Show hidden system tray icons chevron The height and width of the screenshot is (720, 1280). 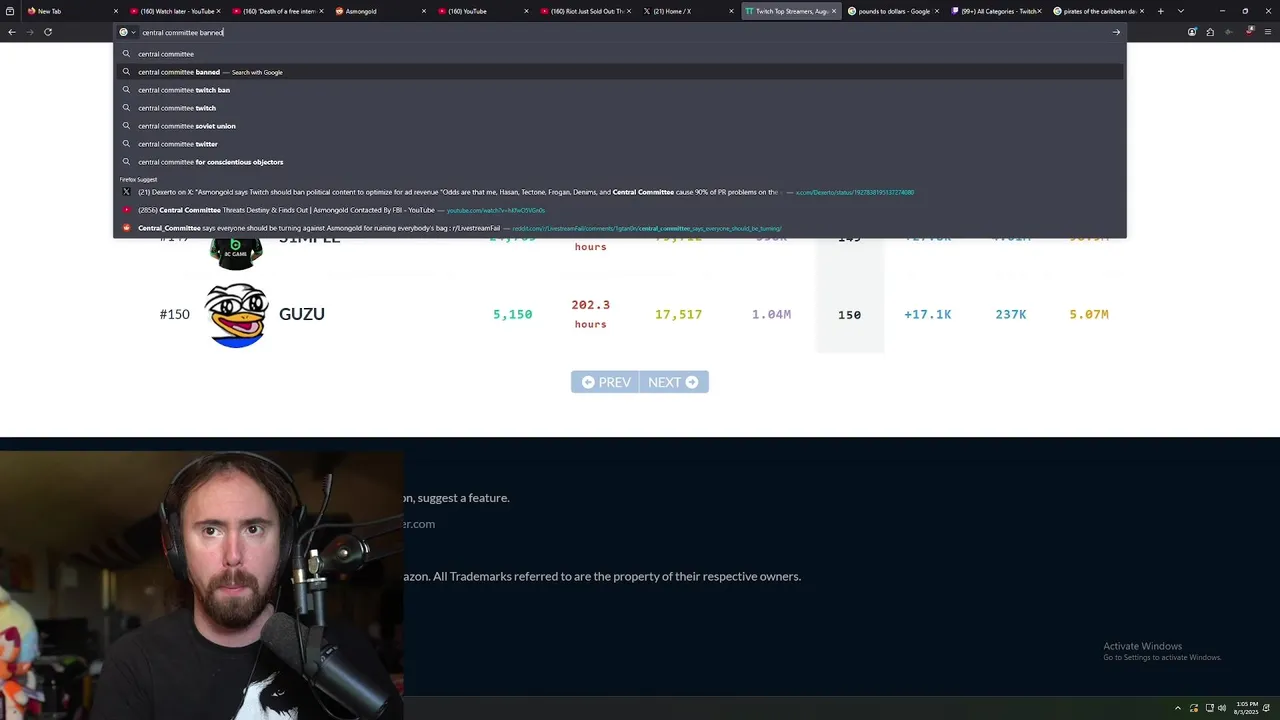click(x=1177, y=708)
